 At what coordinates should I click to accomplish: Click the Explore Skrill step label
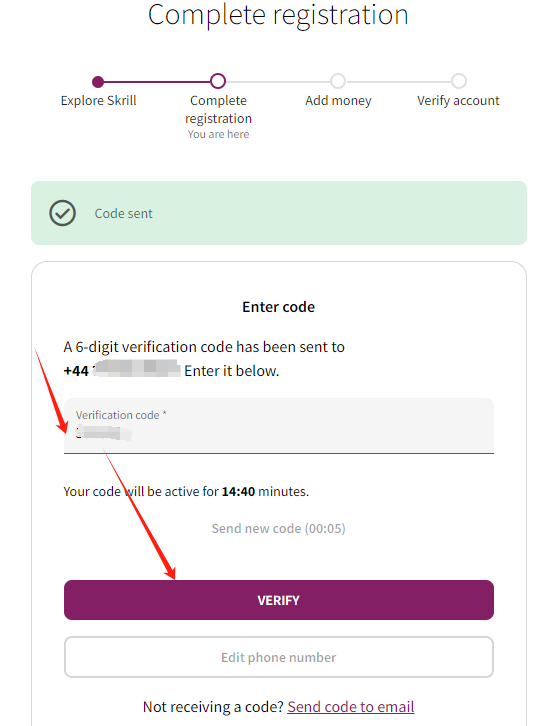coord(99,100)
